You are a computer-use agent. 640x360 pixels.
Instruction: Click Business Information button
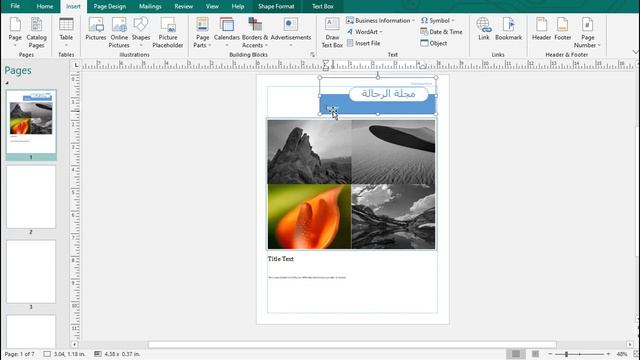380,20
